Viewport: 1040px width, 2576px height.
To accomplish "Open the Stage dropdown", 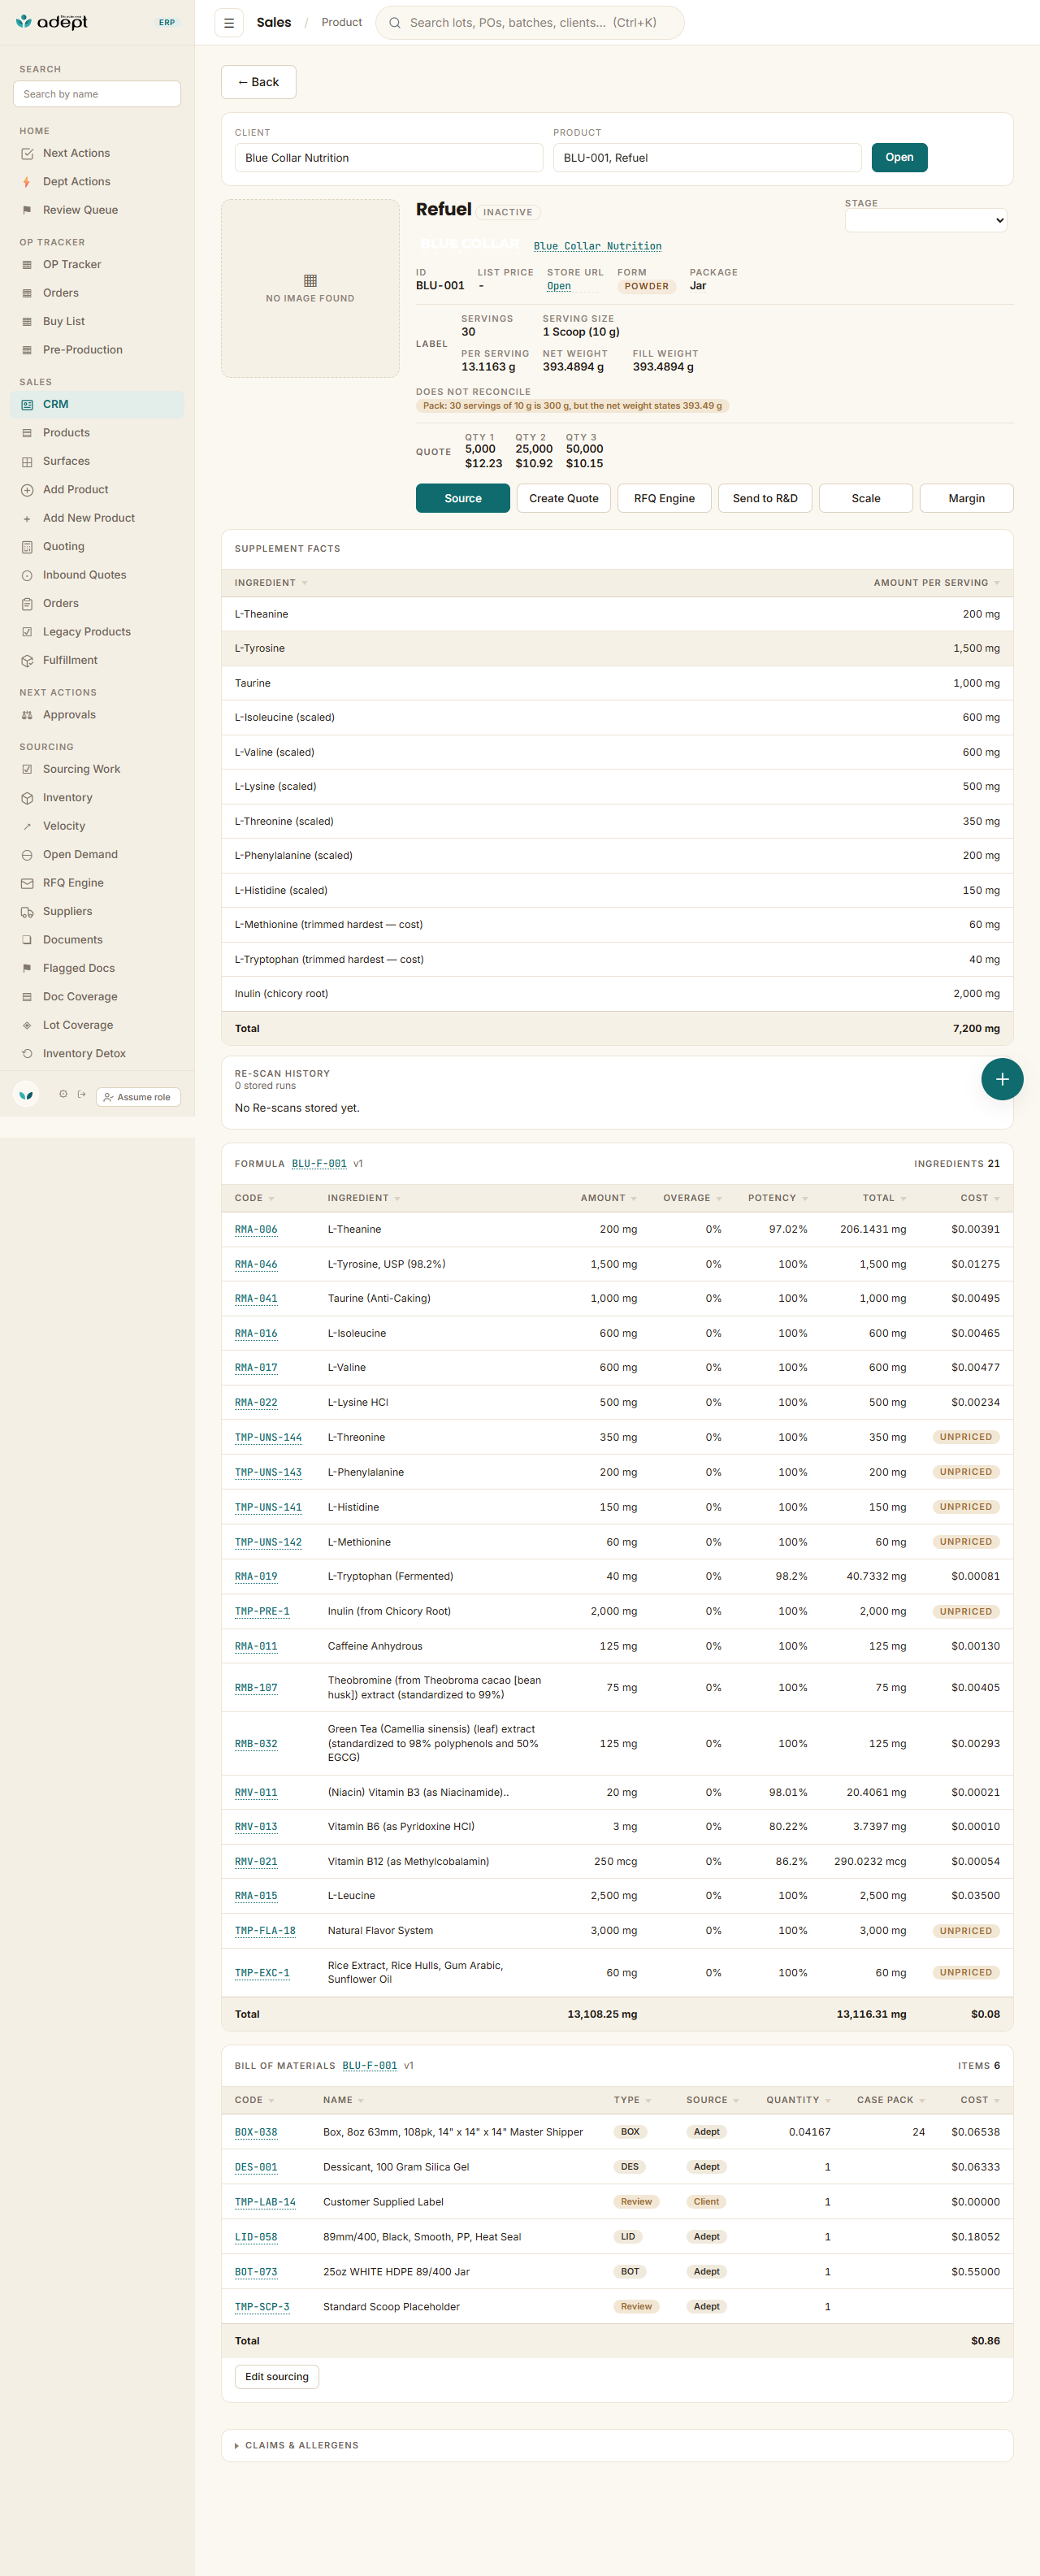I will 925,220.
